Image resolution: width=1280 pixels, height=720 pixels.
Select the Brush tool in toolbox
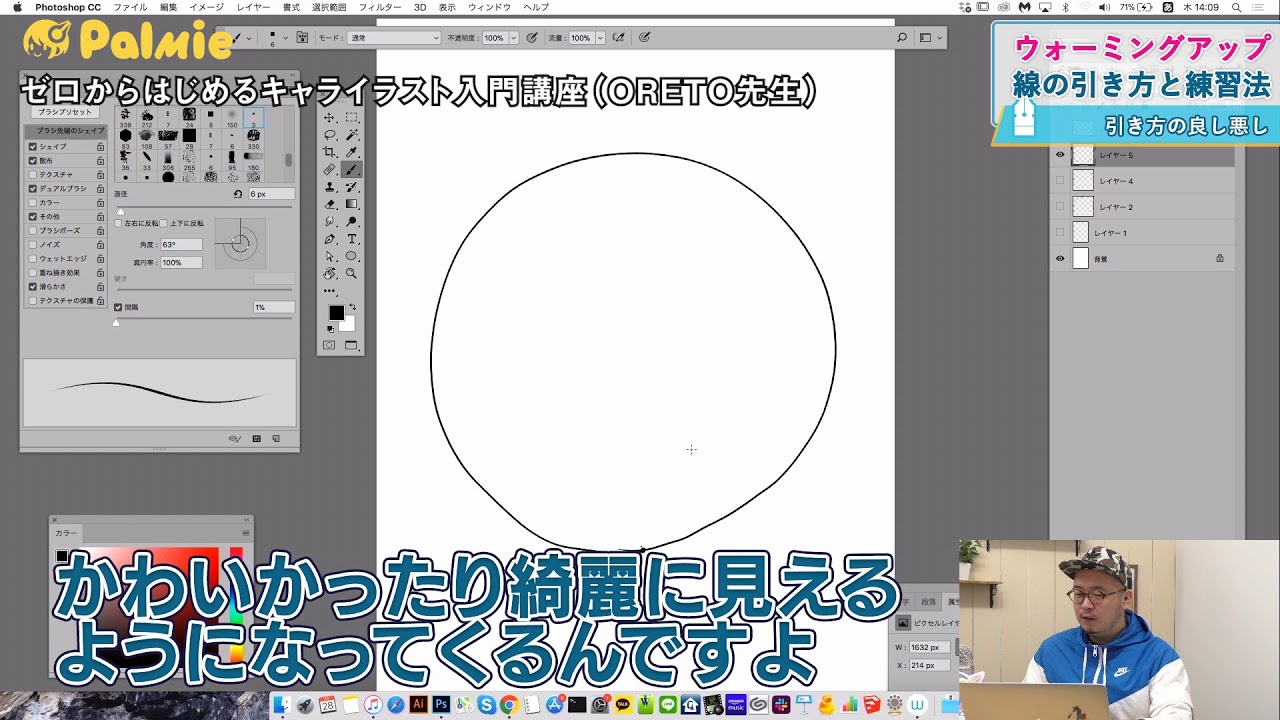tap(352, 170)
